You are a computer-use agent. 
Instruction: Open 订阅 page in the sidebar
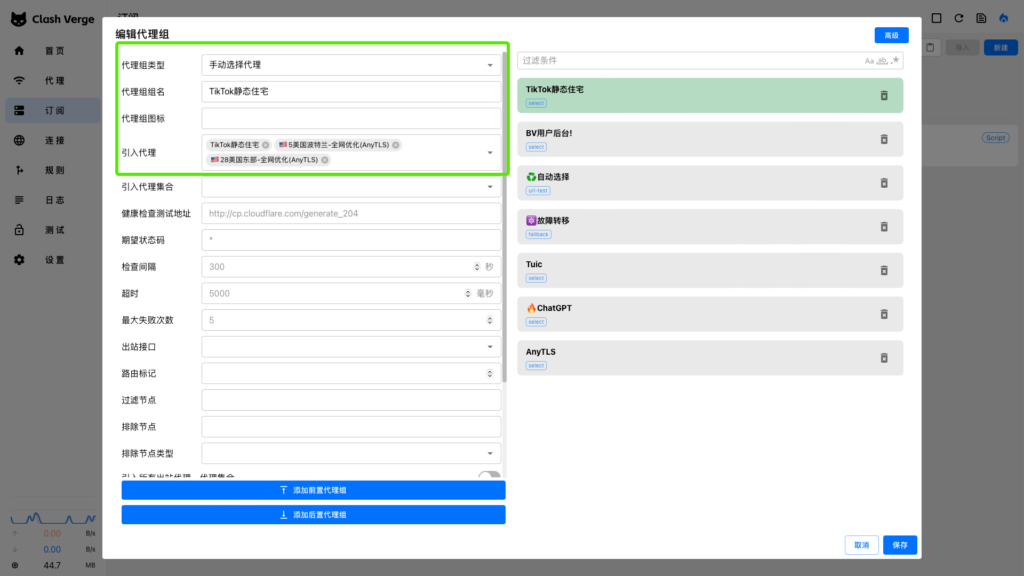(x=53, y=110)
